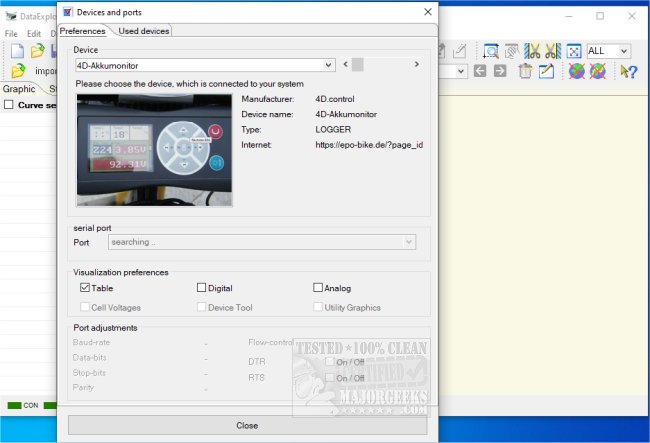
Task: Click the Devices and ports dialog title icon
Action: coord(68,12)
